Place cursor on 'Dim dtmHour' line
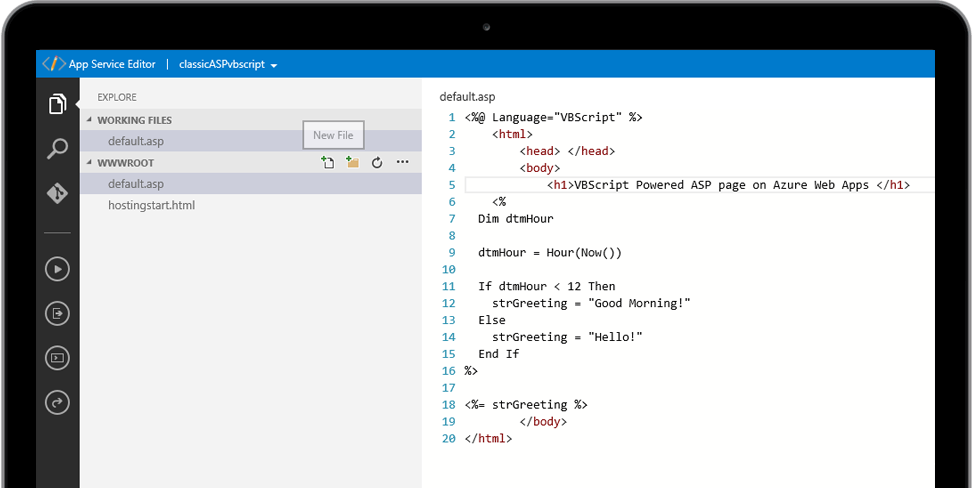Screen dimensions: 972x488 [516, 219]
